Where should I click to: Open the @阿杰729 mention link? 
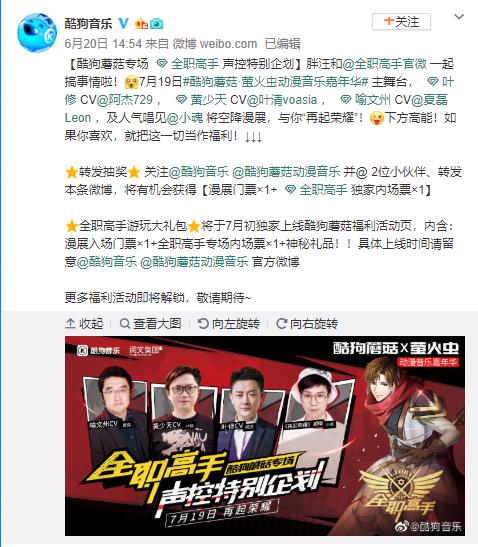coord(125,100)
